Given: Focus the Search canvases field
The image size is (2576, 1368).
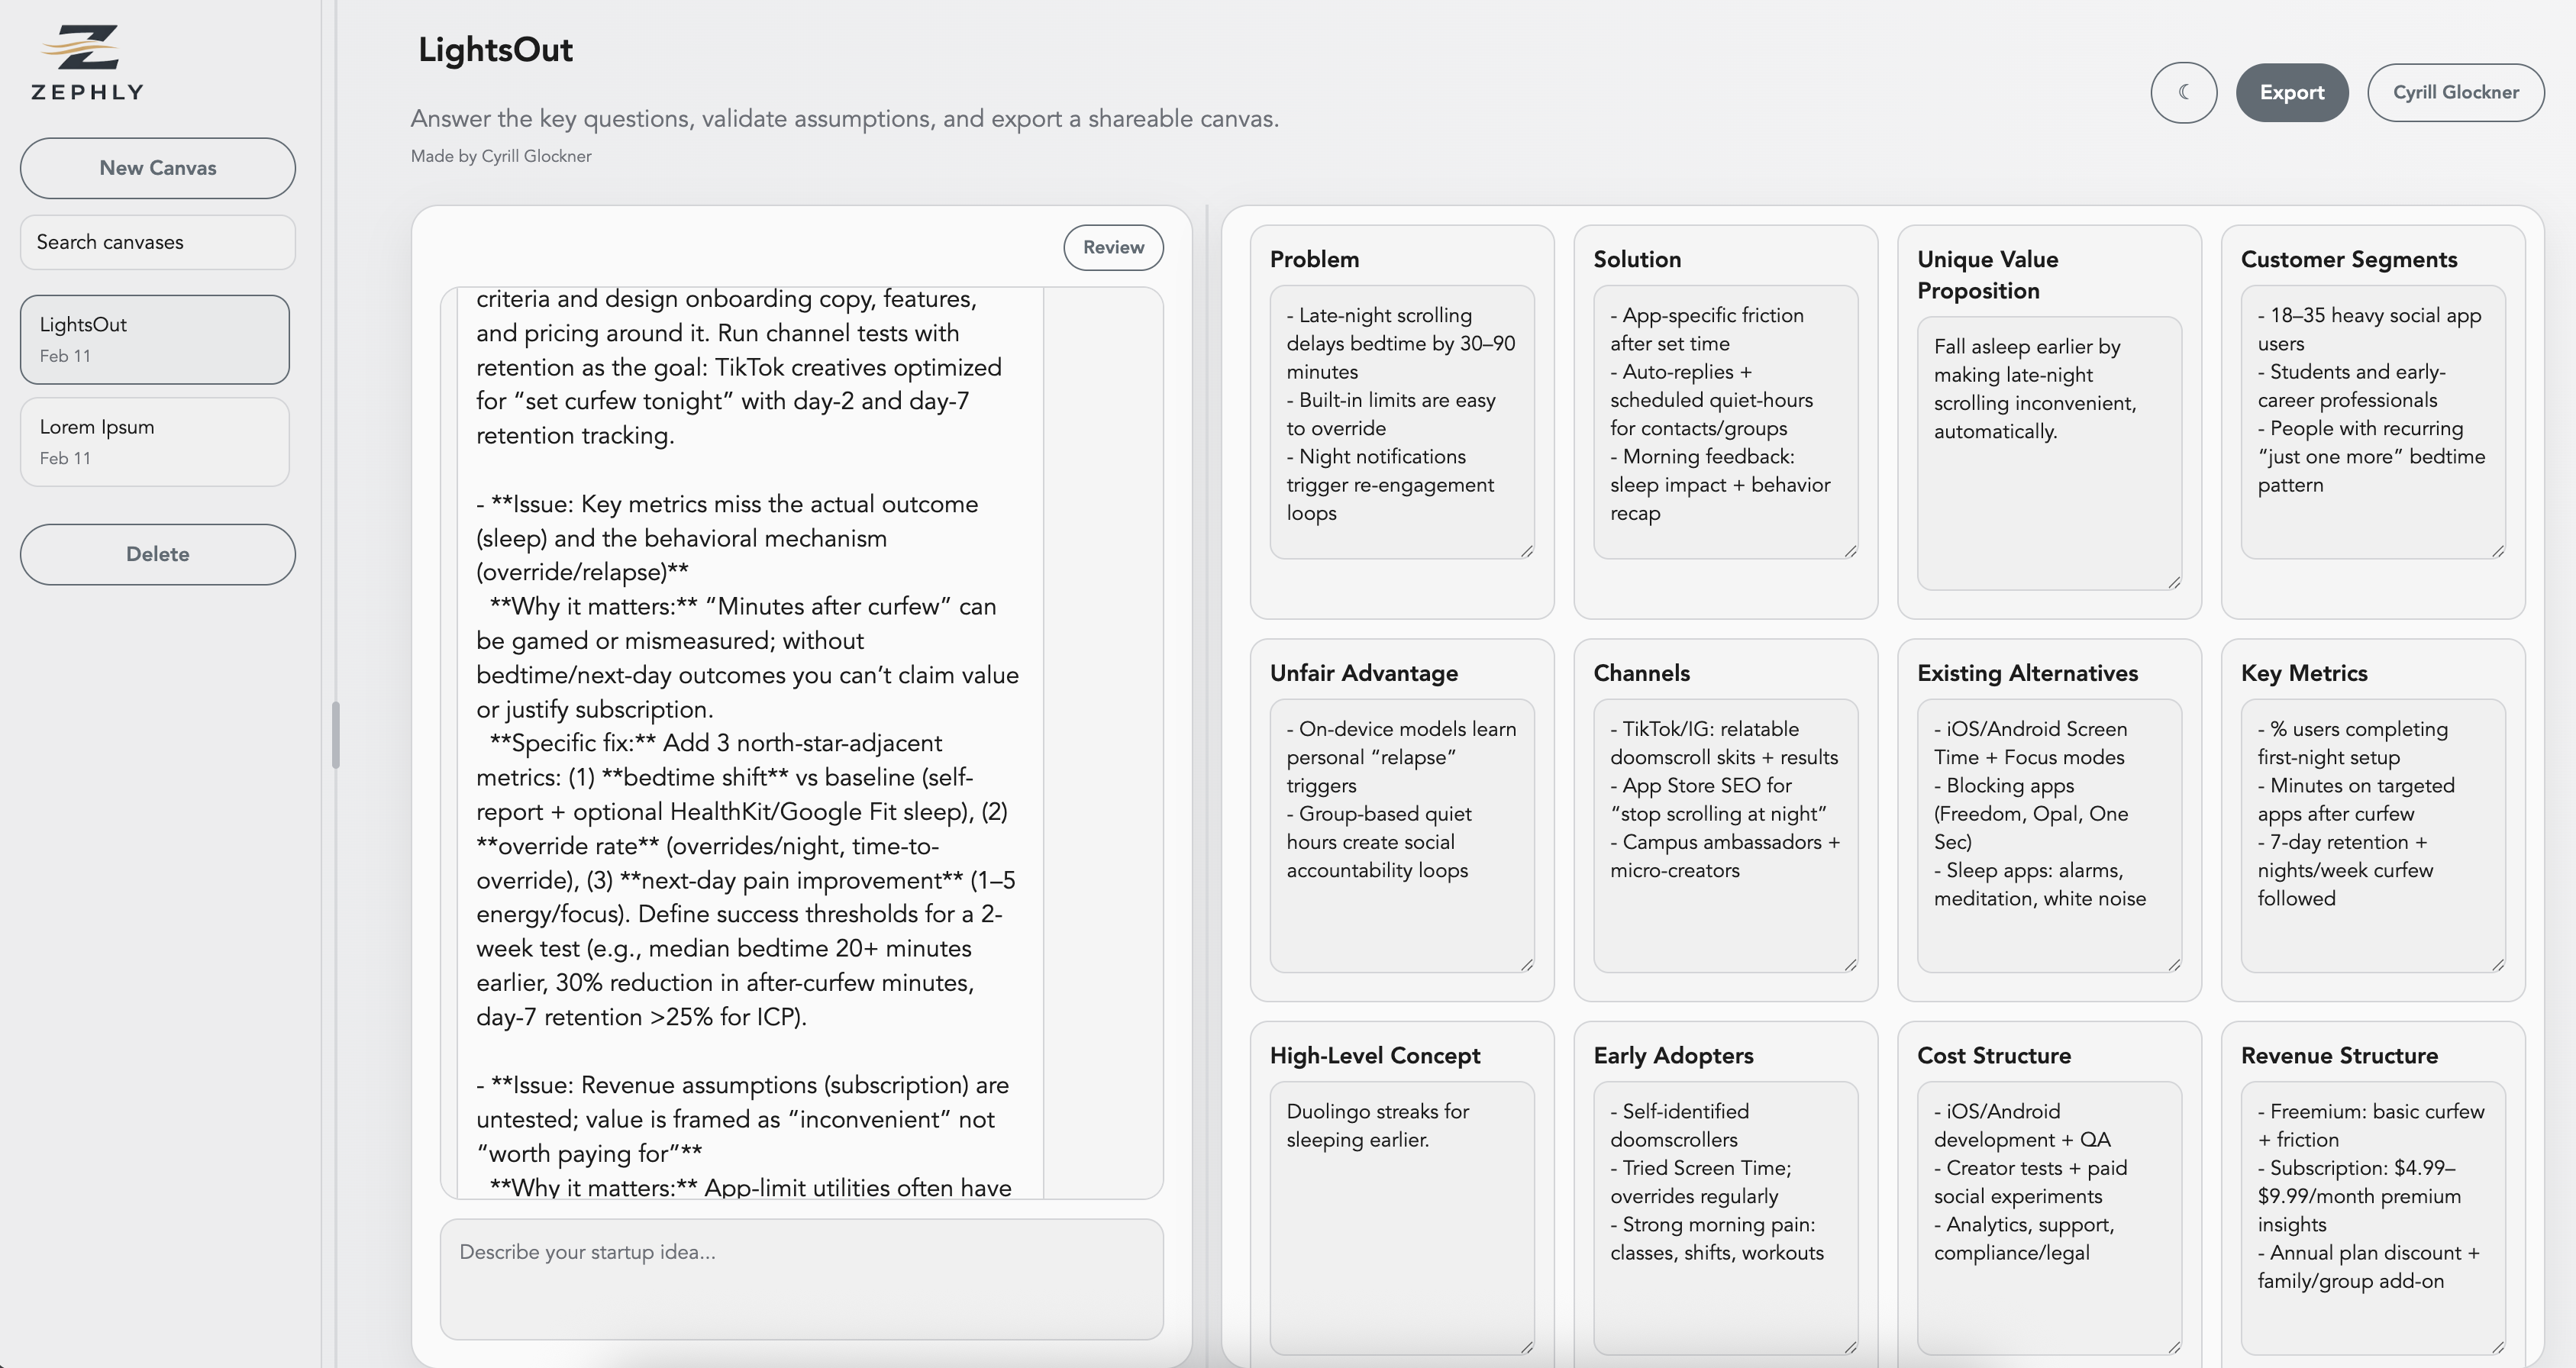Looking at the screenshot, I should 157,242.
